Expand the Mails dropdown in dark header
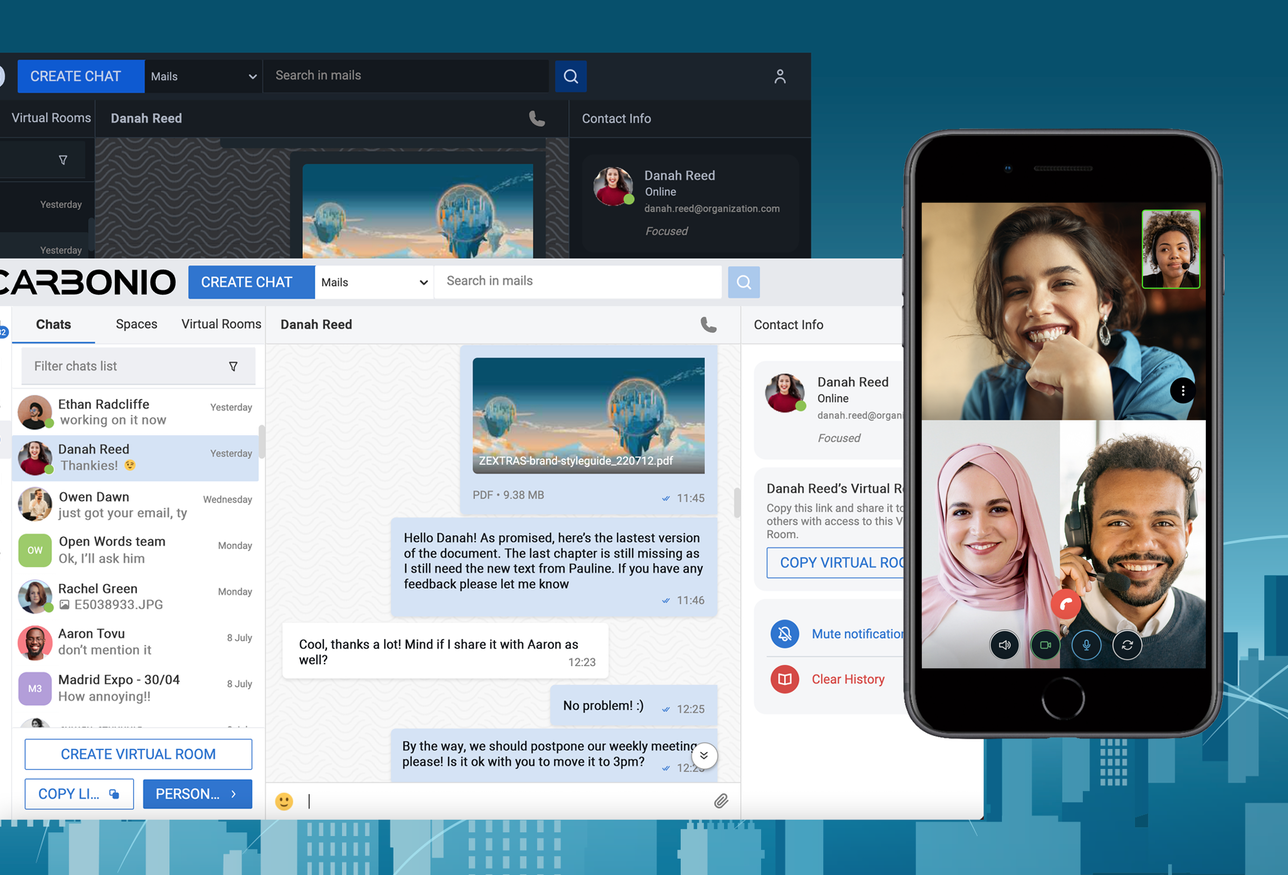Viewport: 1288px width, 875px height. (x=203, y=76)
